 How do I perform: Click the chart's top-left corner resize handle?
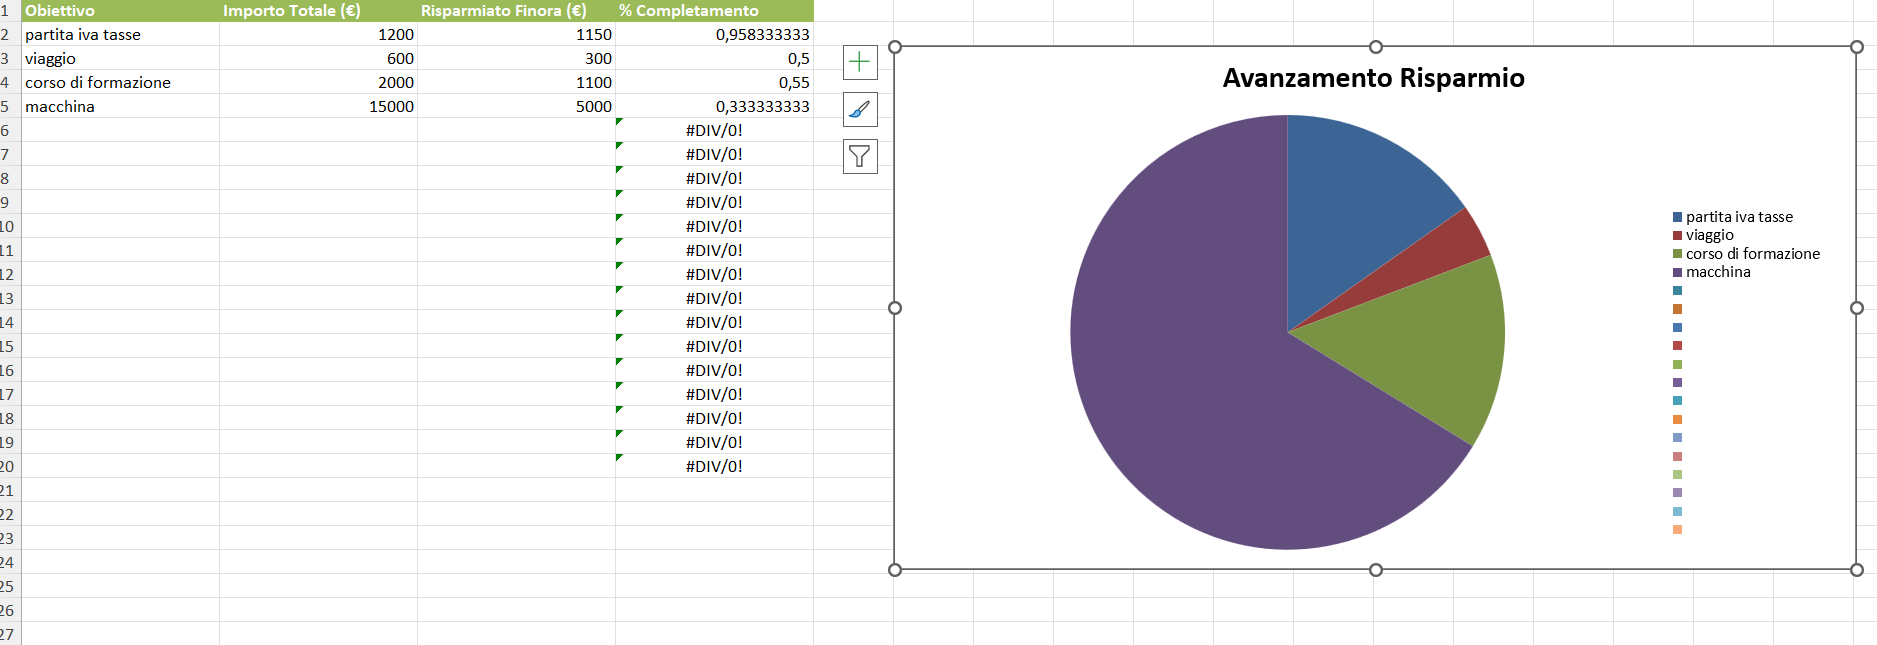[895, 47]
